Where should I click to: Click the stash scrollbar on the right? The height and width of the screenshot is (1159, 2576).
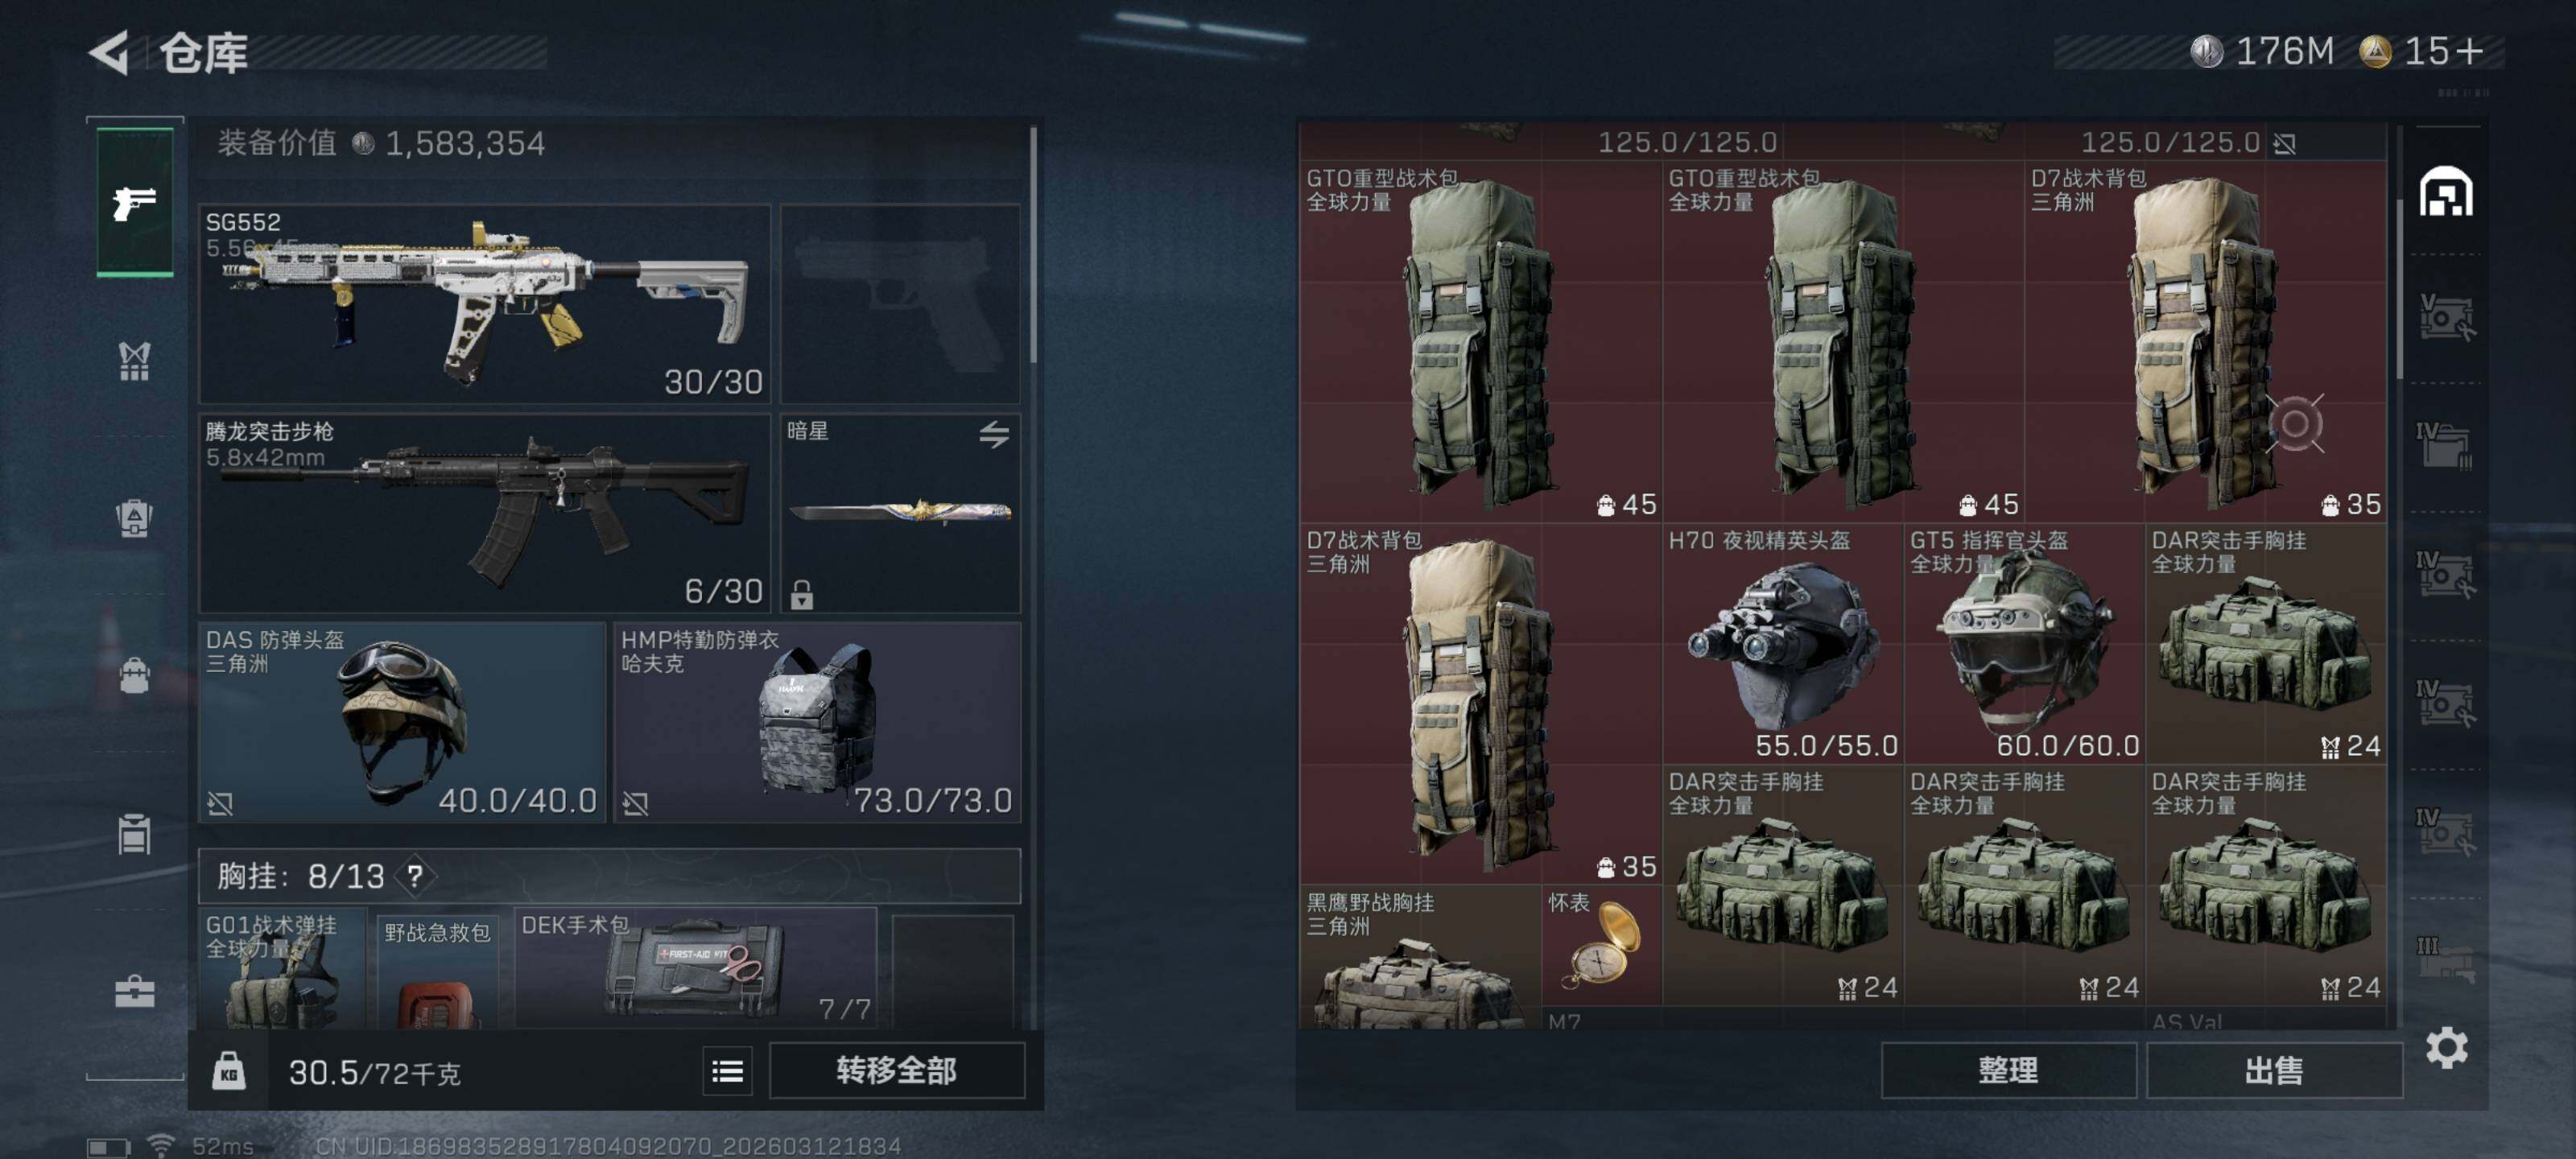[x=2399, y=290]
